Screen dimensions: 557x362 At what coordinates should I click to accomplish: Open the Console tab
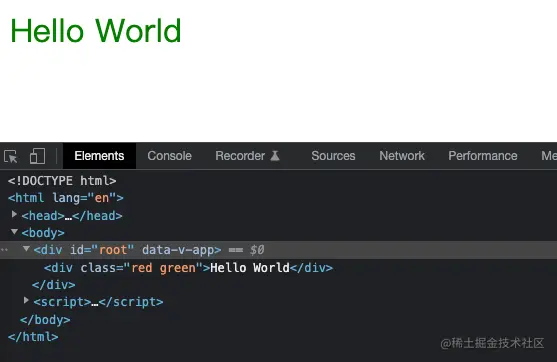[x=169, y=156]
